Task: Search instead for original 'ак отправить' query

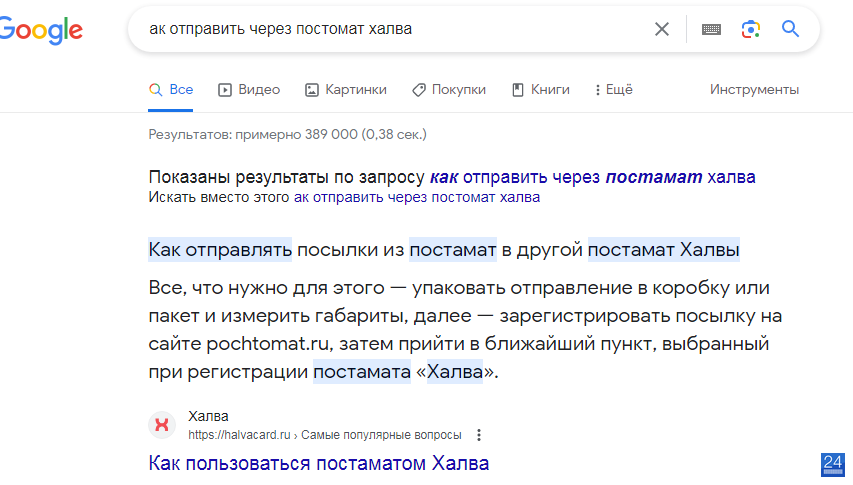Action: [x=417, y=197]
